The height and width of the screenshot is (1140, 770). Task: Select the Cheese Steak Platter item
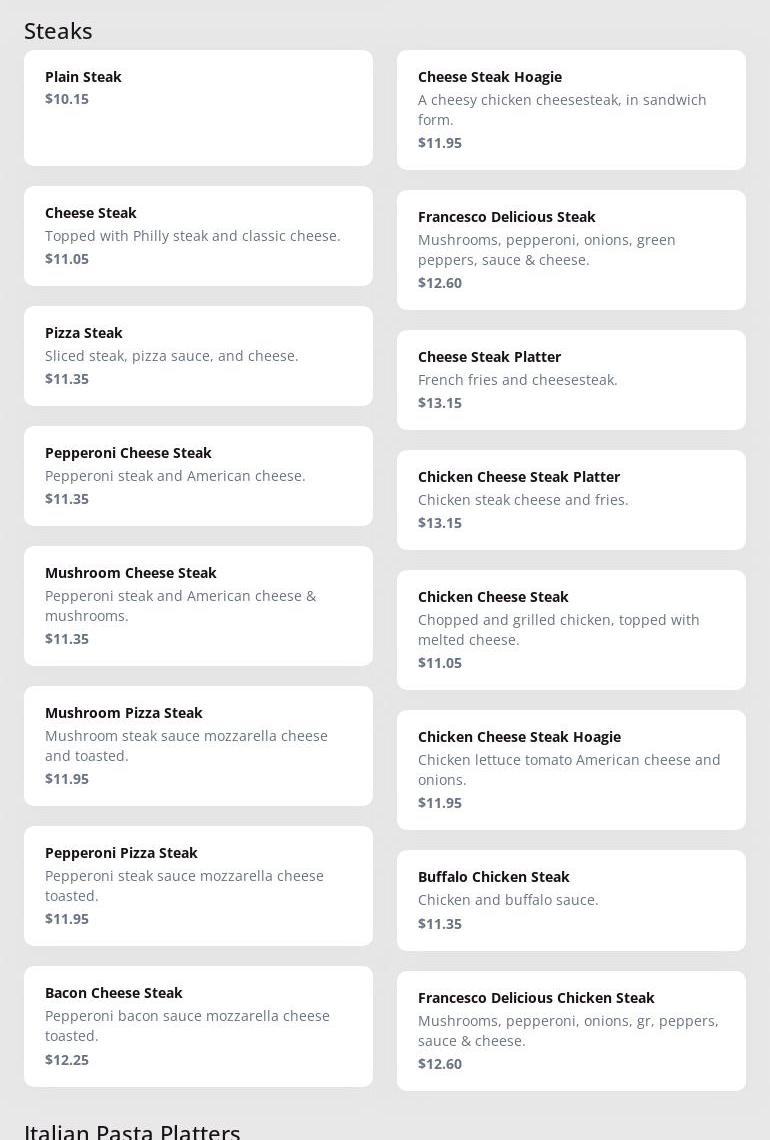(571, 380)
